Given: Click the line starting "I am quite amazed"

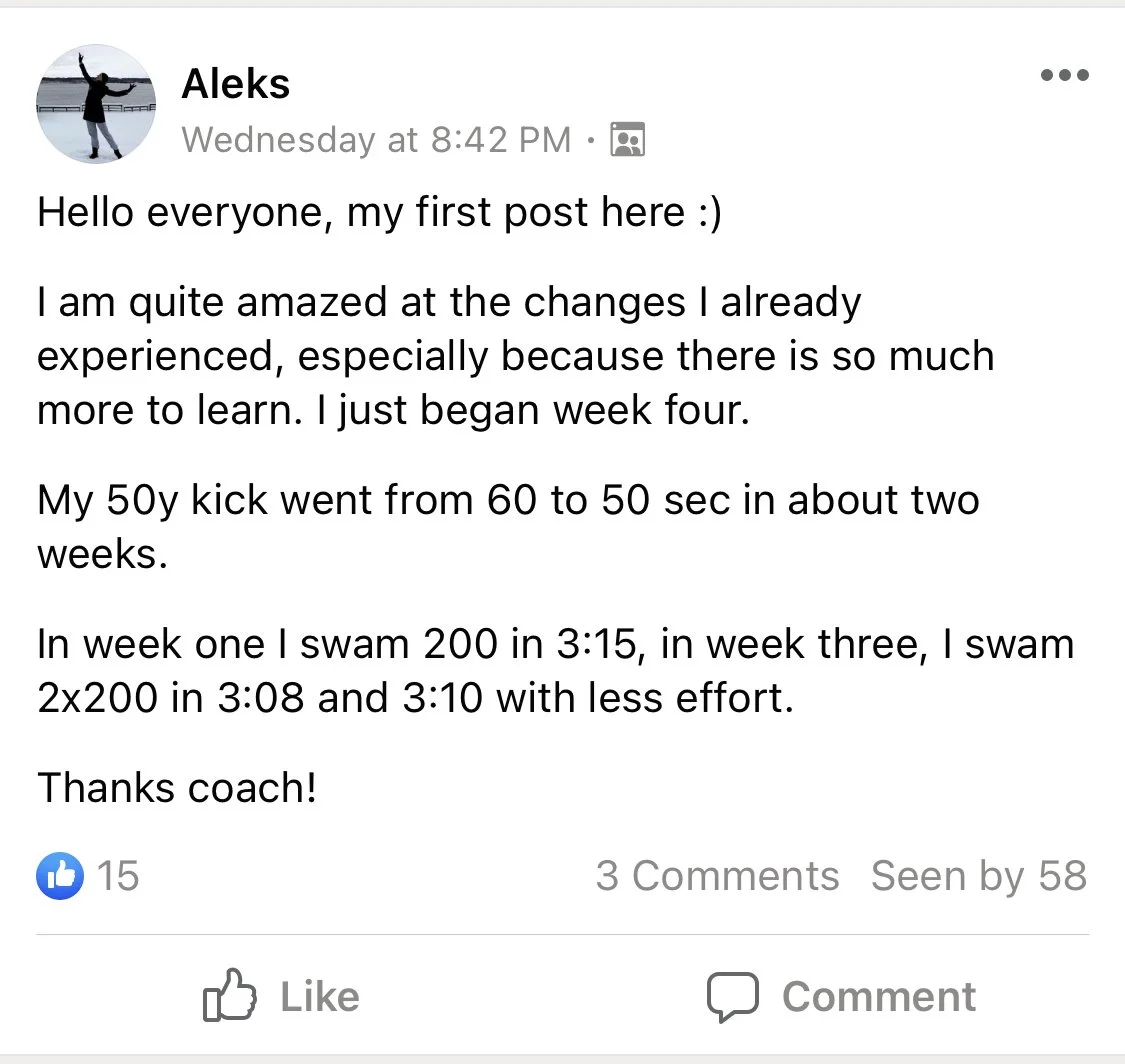Looking at the screenshot, I should 448,302.
